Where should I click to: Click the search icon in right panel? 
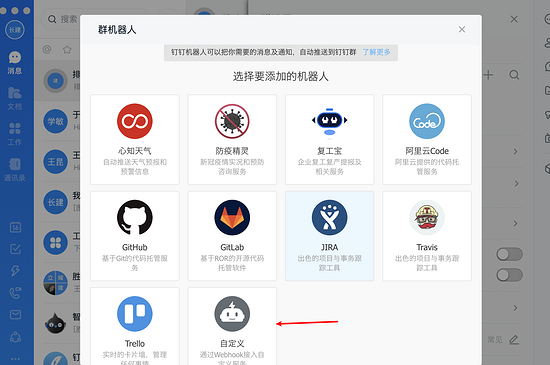click(x=514, y=75)
